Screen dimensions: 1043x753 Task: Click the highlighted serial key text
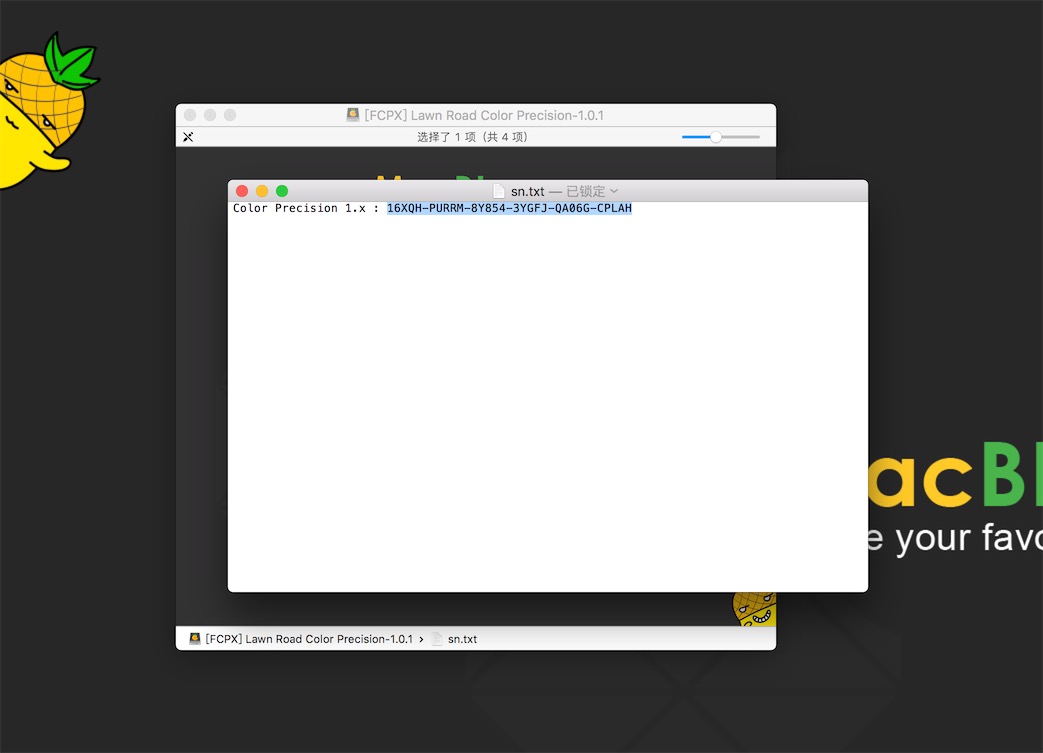[x=510, y=208]
